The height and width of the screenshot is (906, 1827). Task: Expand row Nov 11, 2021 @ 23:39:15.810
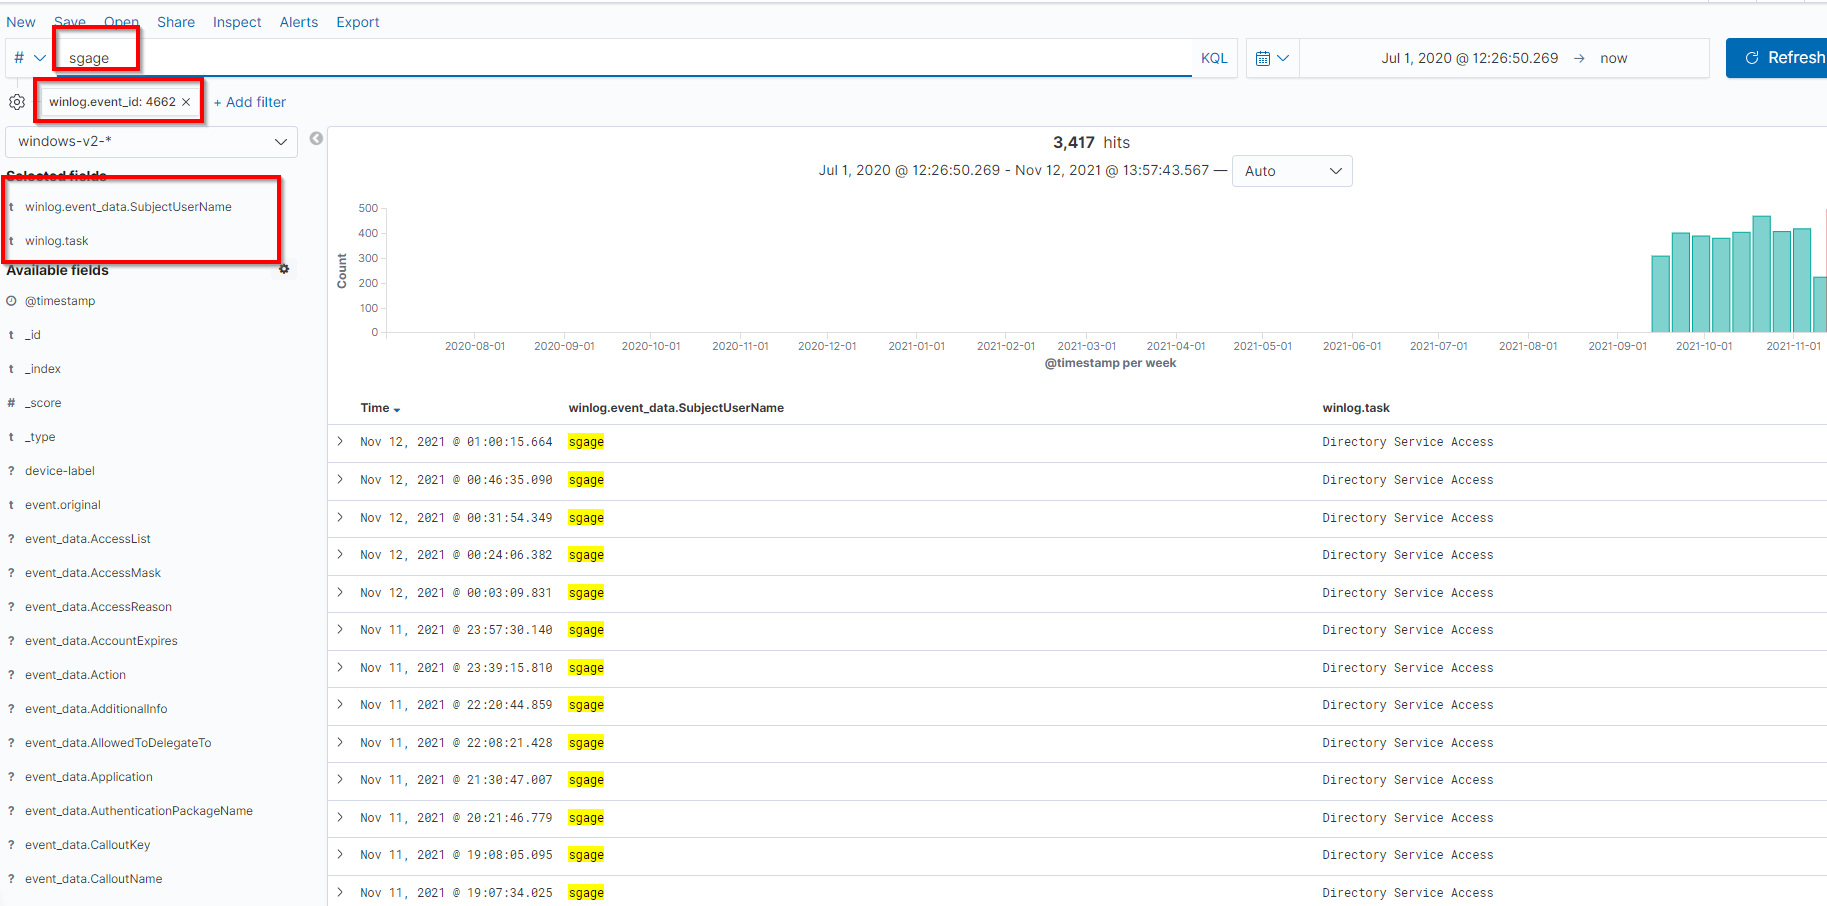coord(340,668)
